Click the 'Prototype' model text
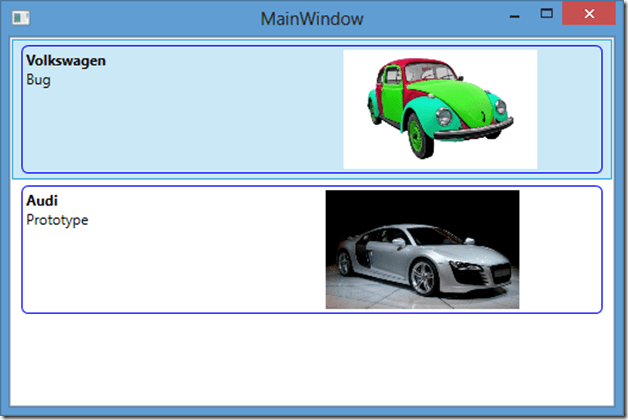 (x=57, y=220)
